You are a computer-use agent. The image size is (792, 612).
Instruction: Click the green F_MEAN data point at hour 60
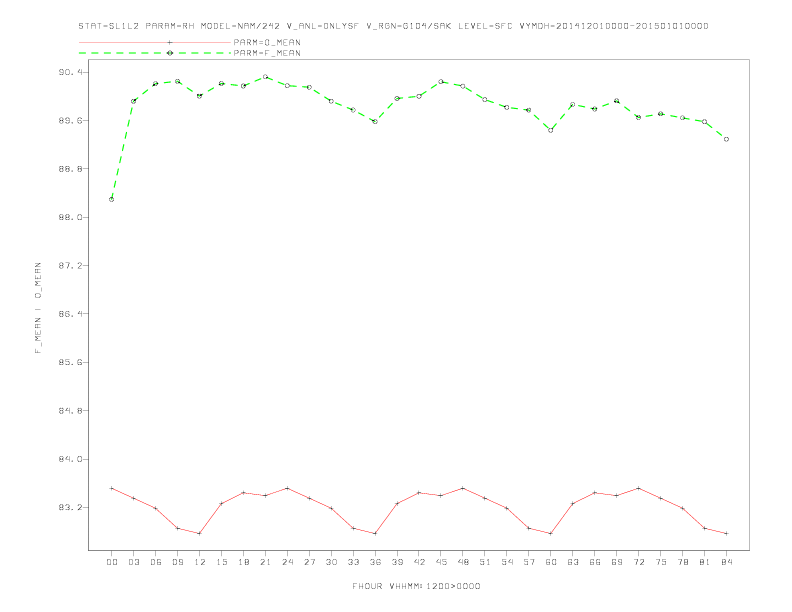click(551, 130)
